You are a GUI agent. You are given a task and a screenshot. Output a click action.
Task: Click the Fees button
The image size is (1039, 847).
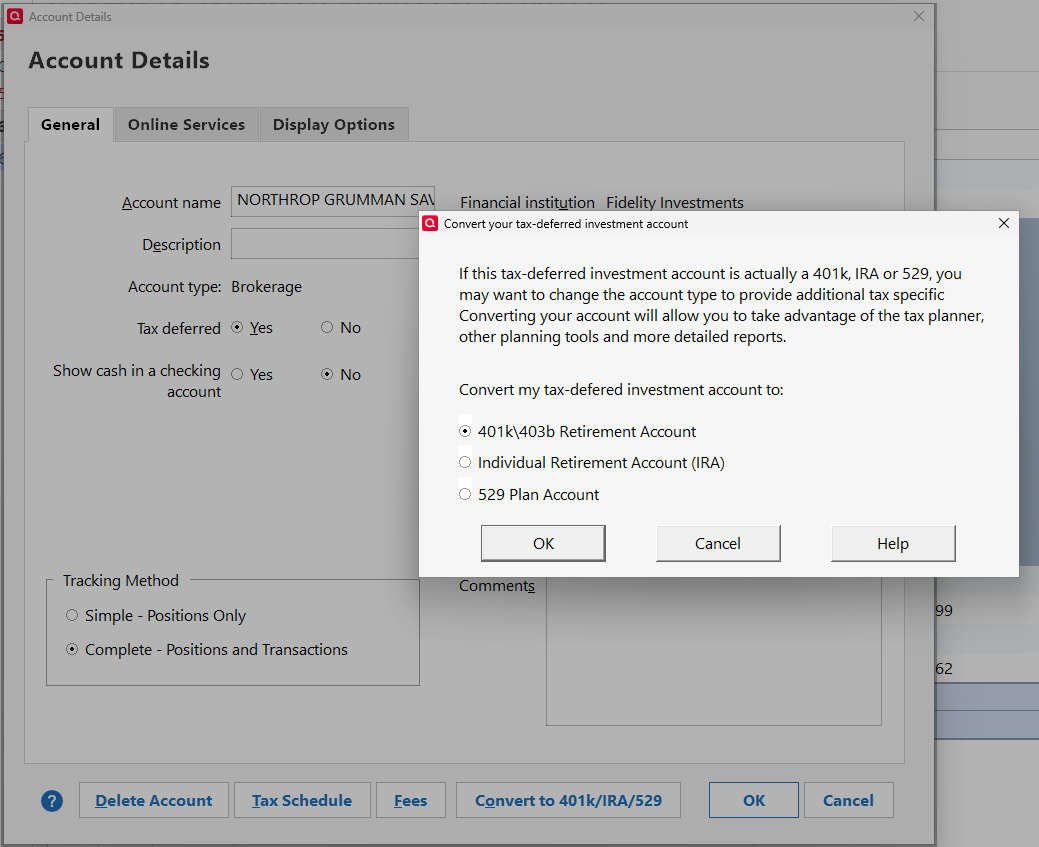[411, 801]
